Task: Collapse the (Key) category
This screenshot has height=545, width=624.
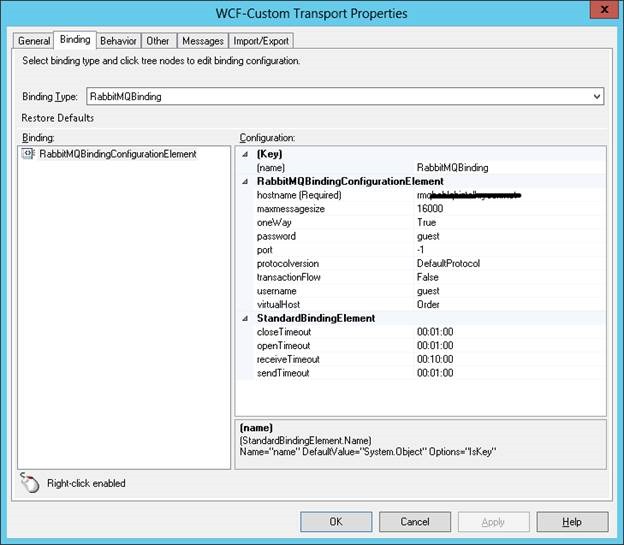Action: coord(245,154)
